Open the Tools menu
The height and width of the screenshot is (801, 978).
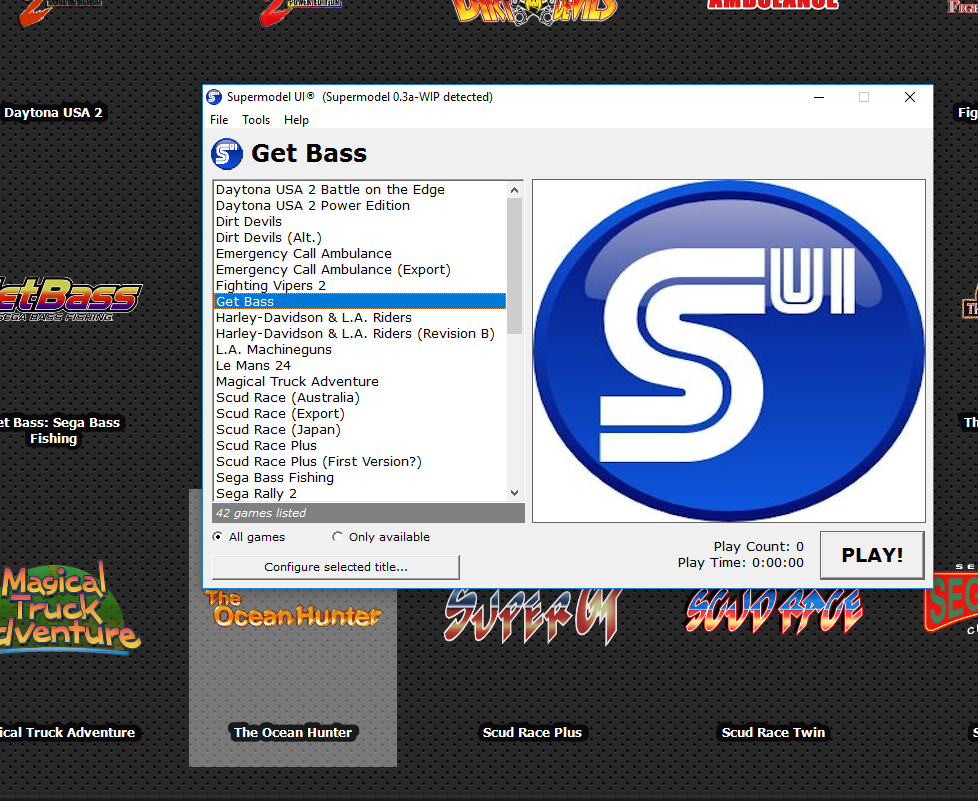pos(256,120)
